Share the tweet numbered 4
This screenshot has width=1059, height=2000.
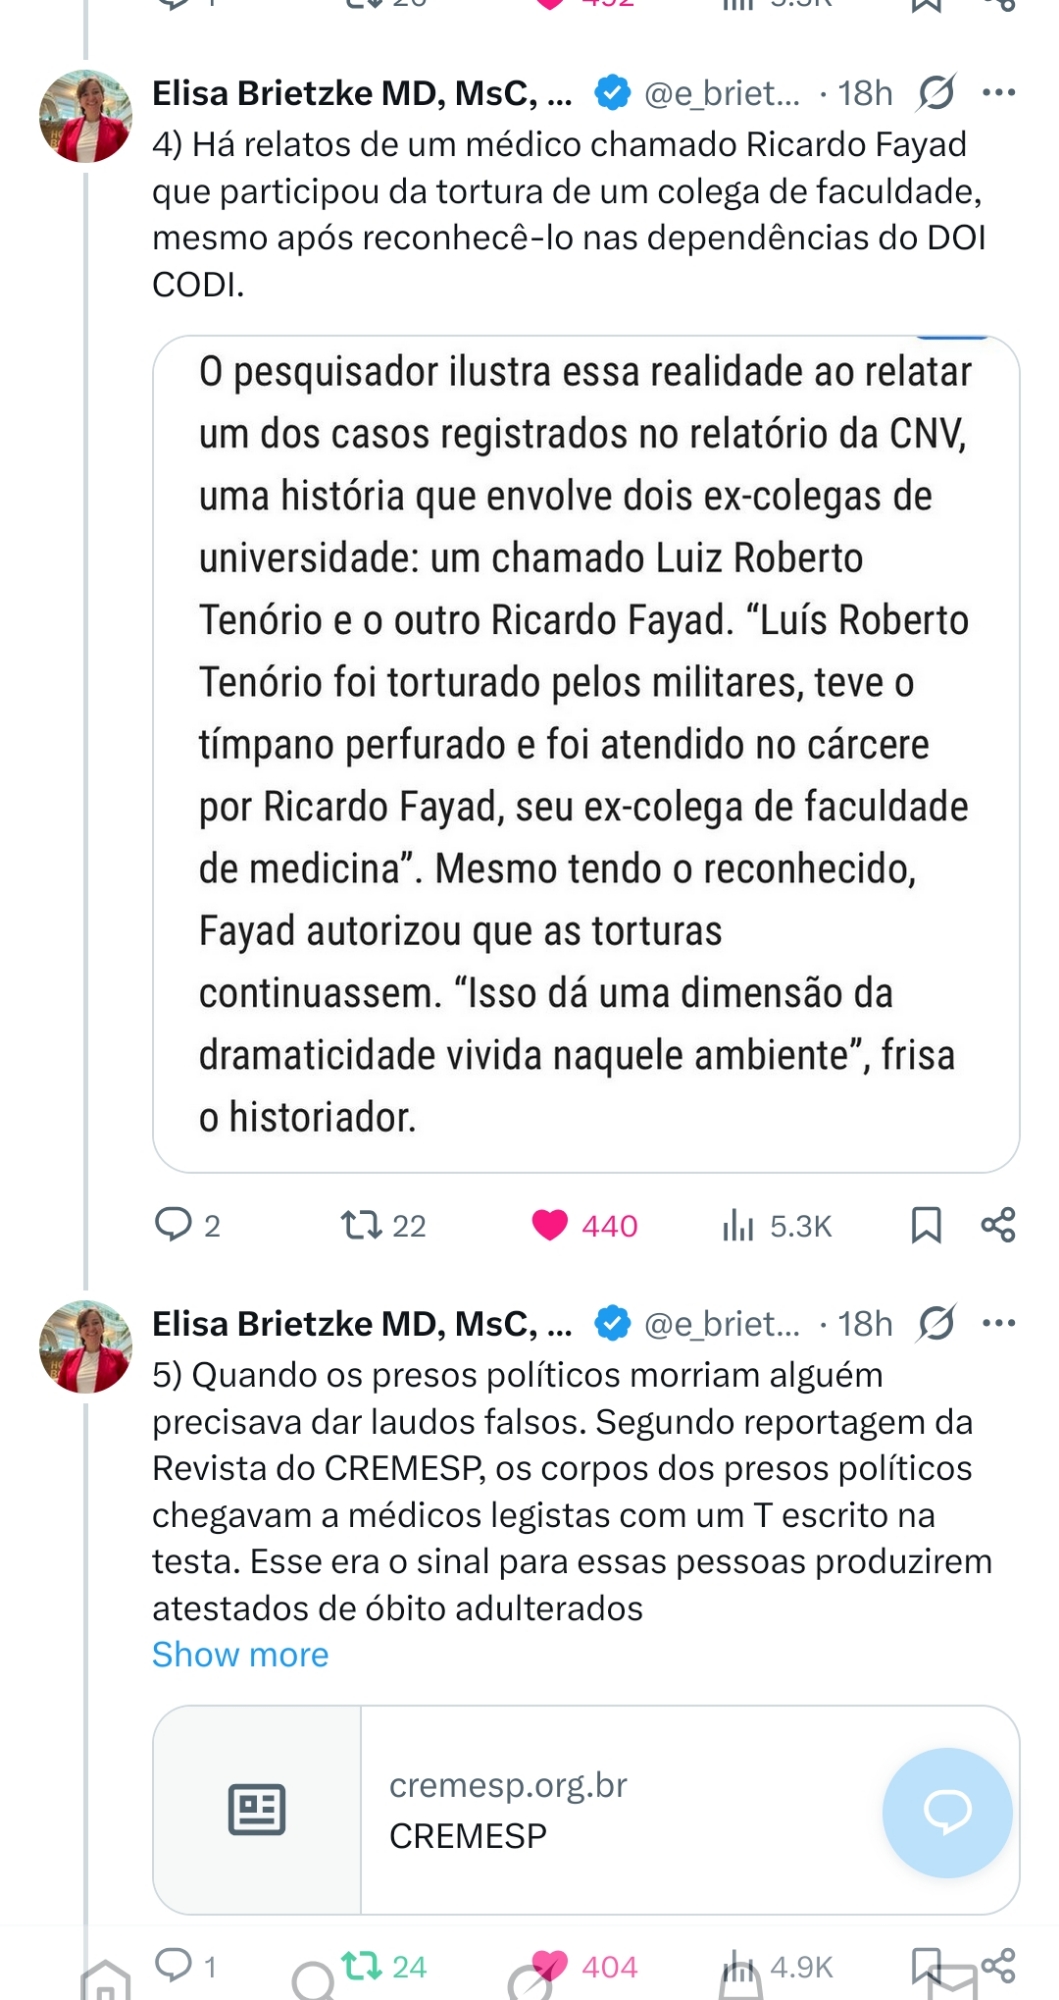[998, 1224]
